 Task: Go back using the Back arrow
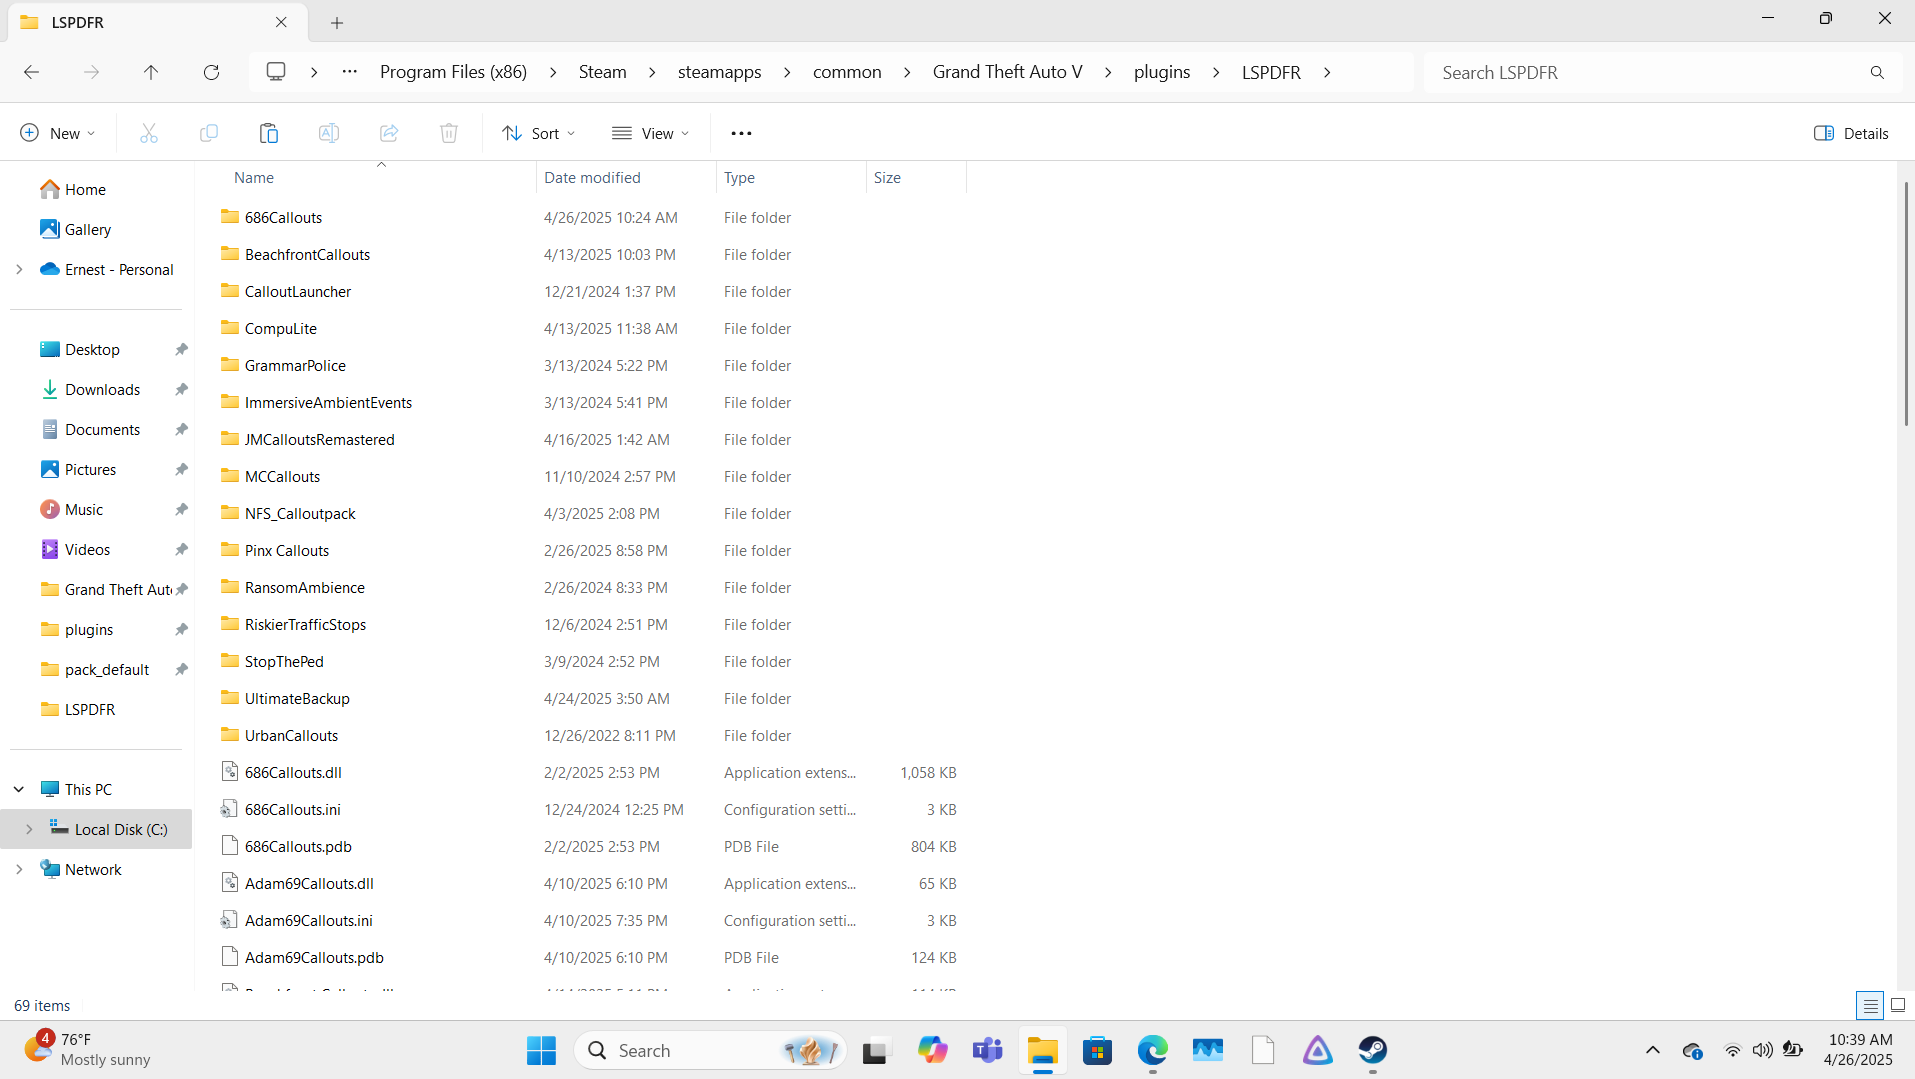31,72
